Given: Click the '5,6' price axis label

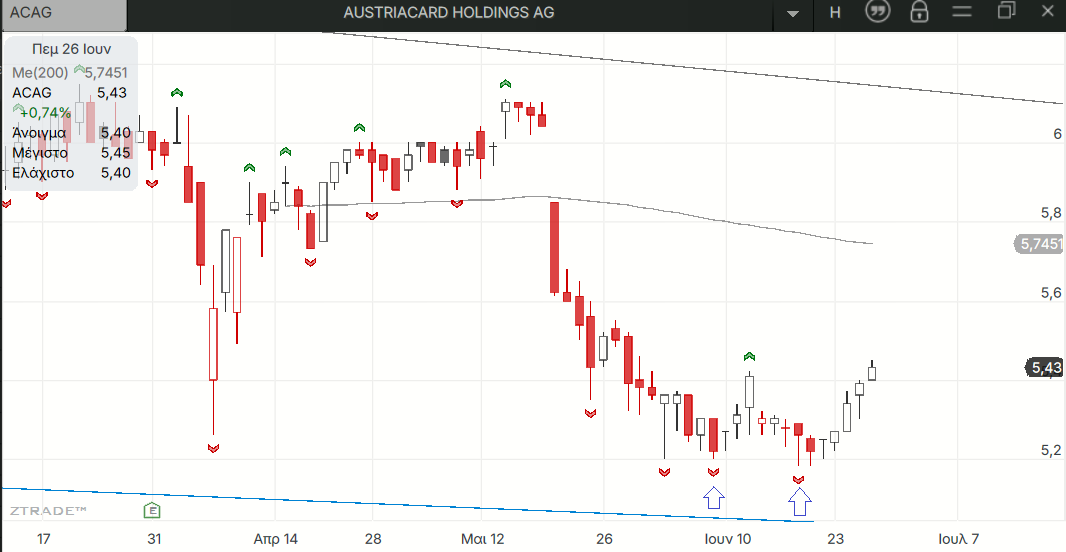Looking at the screenshot, I should pyautogui.click(x=1051, y=293).
